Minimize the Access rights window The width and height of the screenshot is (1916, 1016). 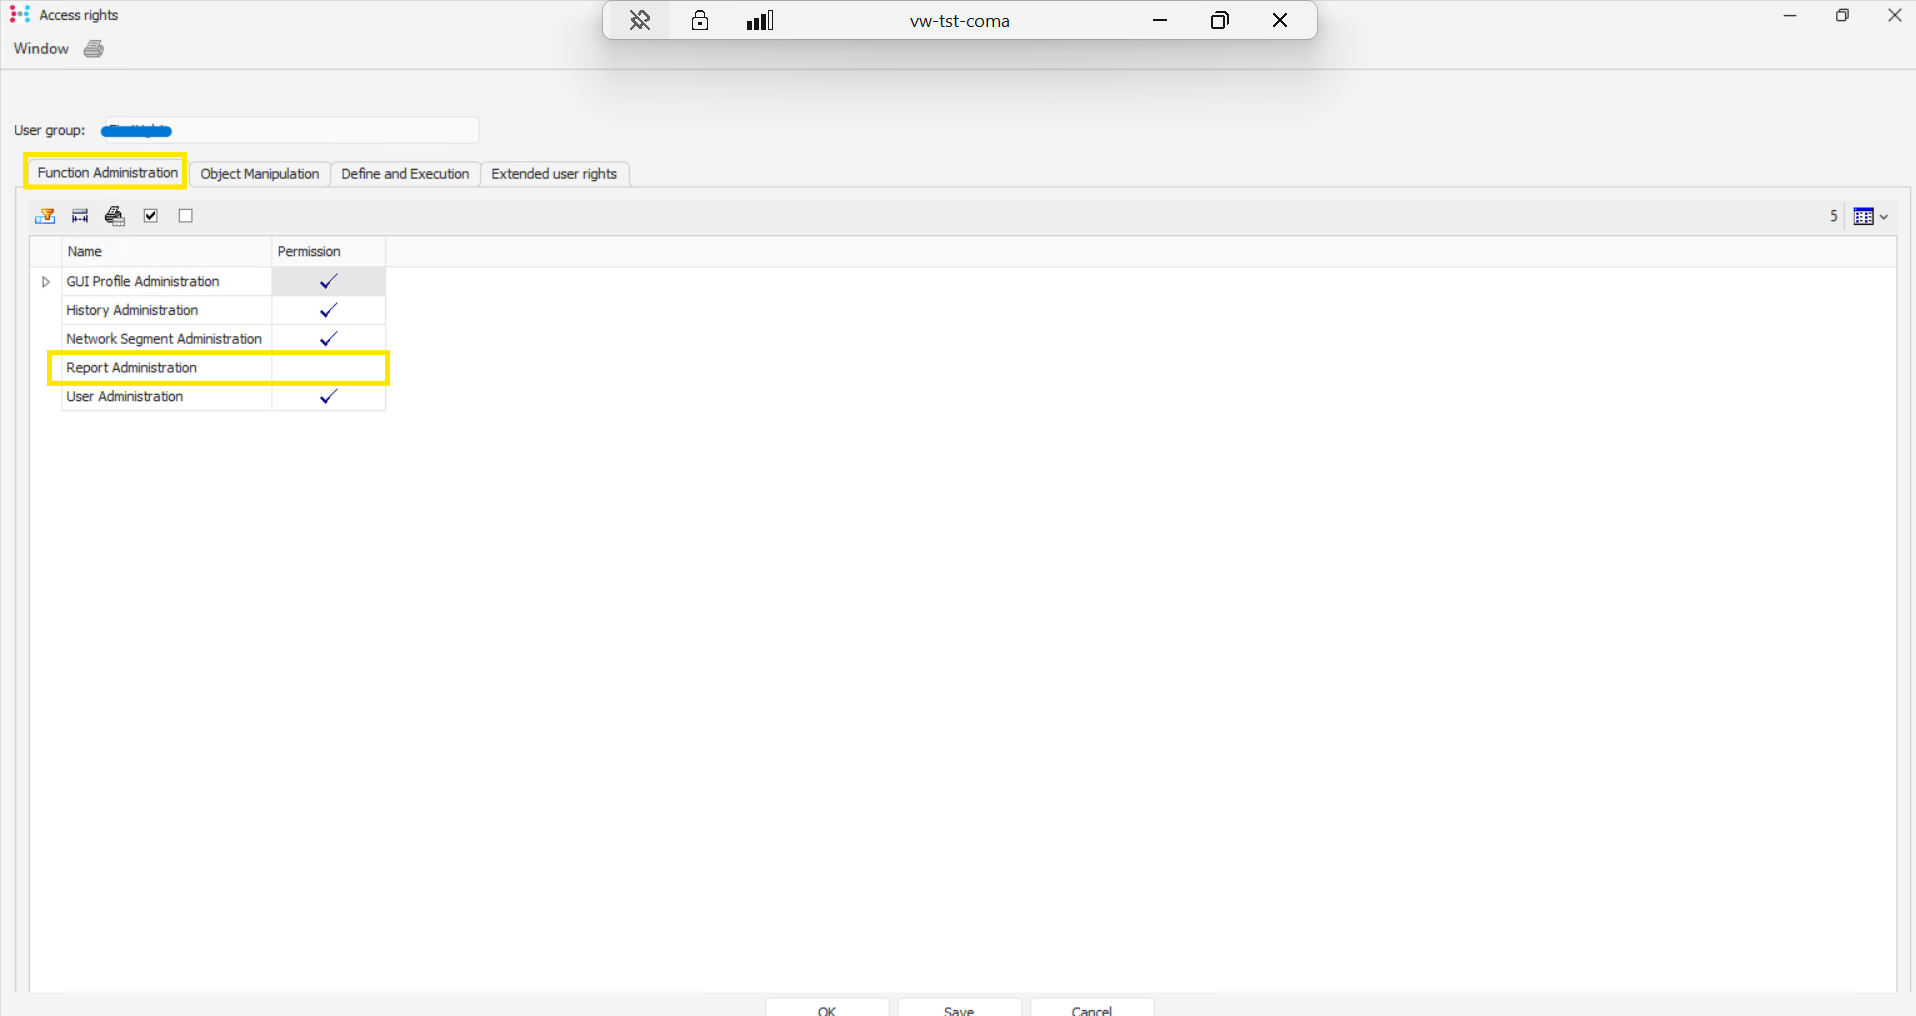1790,15
